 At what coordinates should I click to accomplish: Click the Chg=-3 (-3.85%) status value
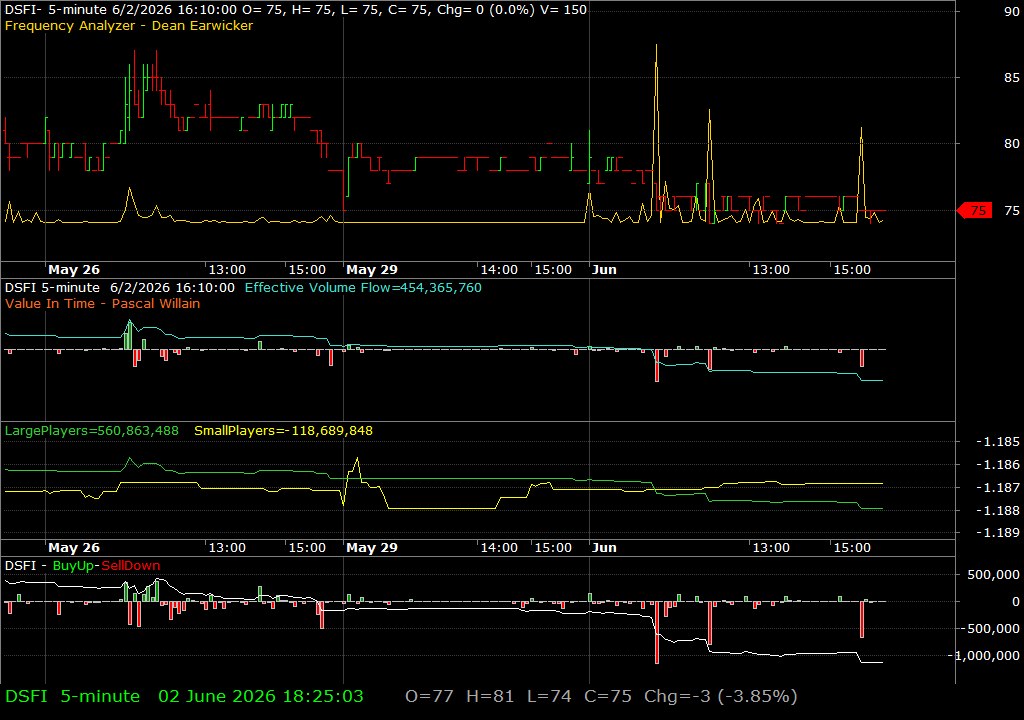[720, 696]
